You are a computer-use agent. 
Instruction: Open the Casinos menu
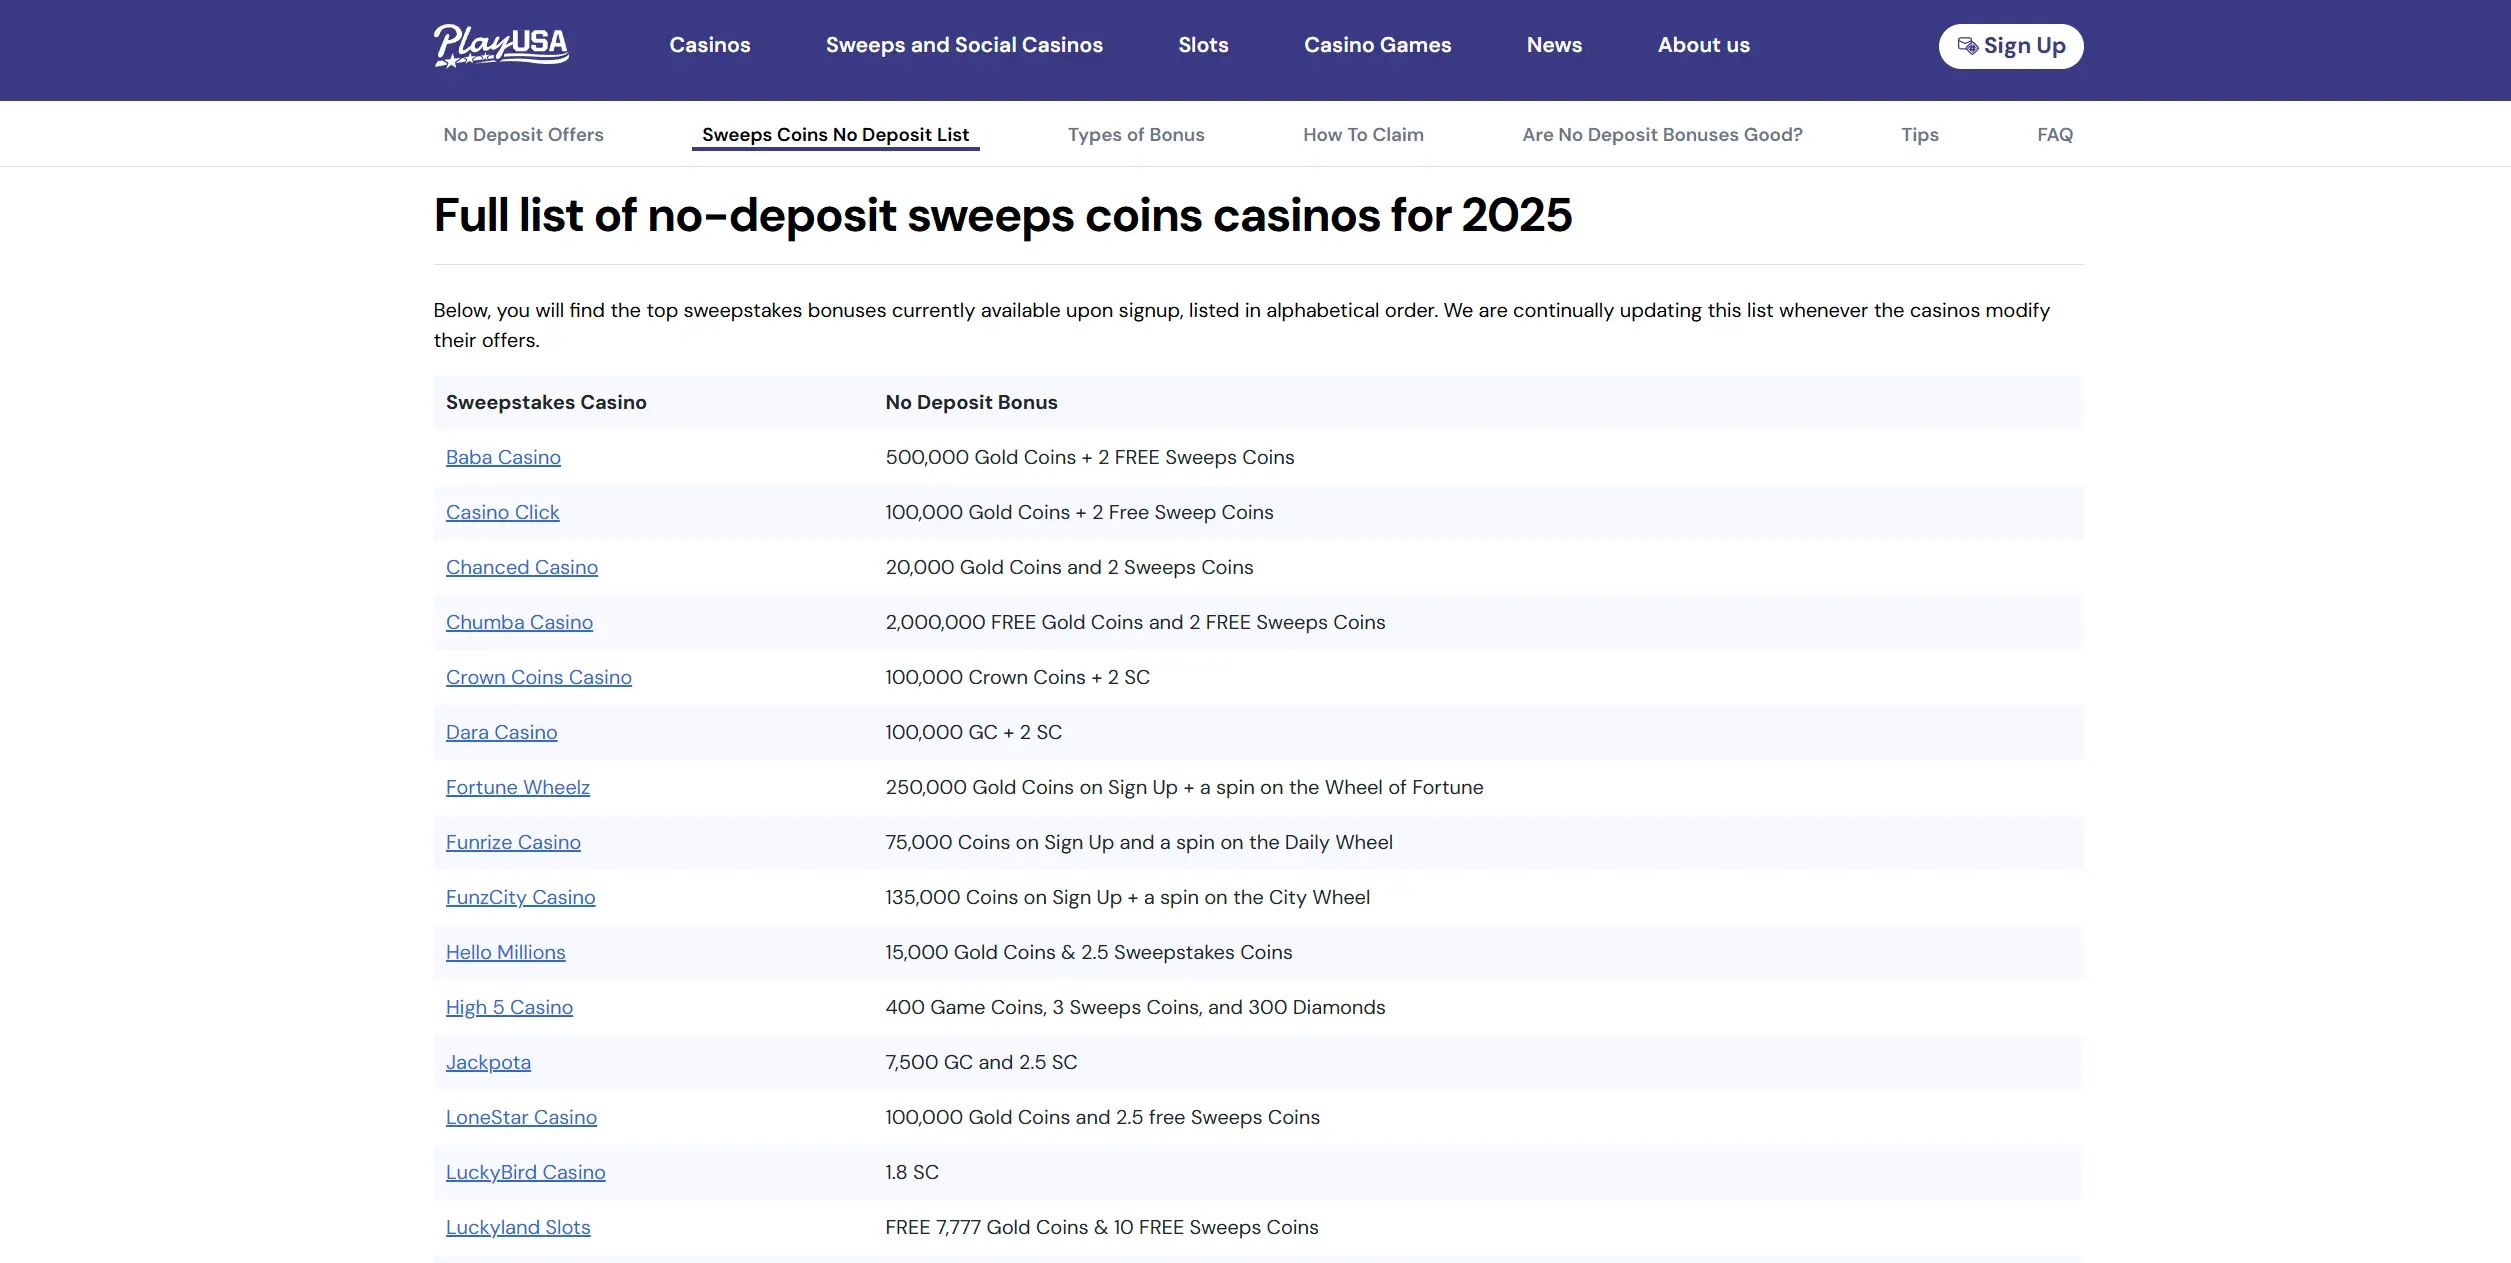pos(710,45)
